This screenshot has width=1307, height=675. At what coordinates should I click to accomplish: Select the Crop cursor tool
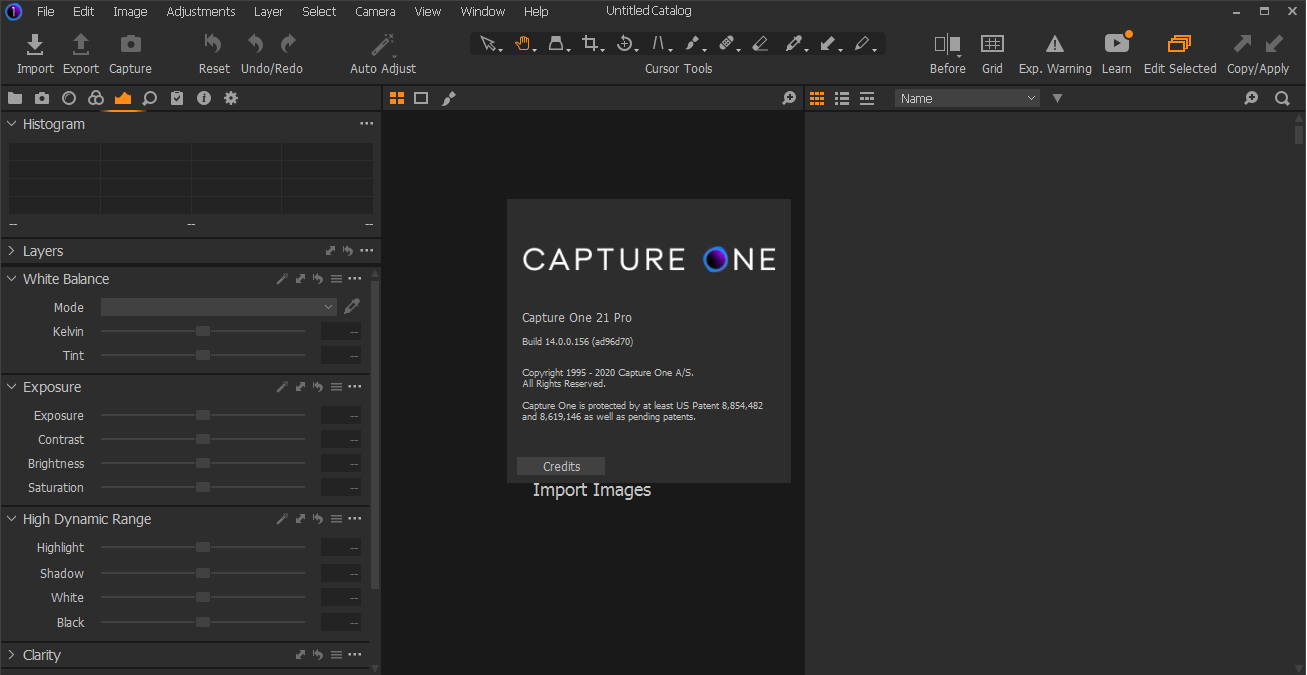tap(590, 44)
